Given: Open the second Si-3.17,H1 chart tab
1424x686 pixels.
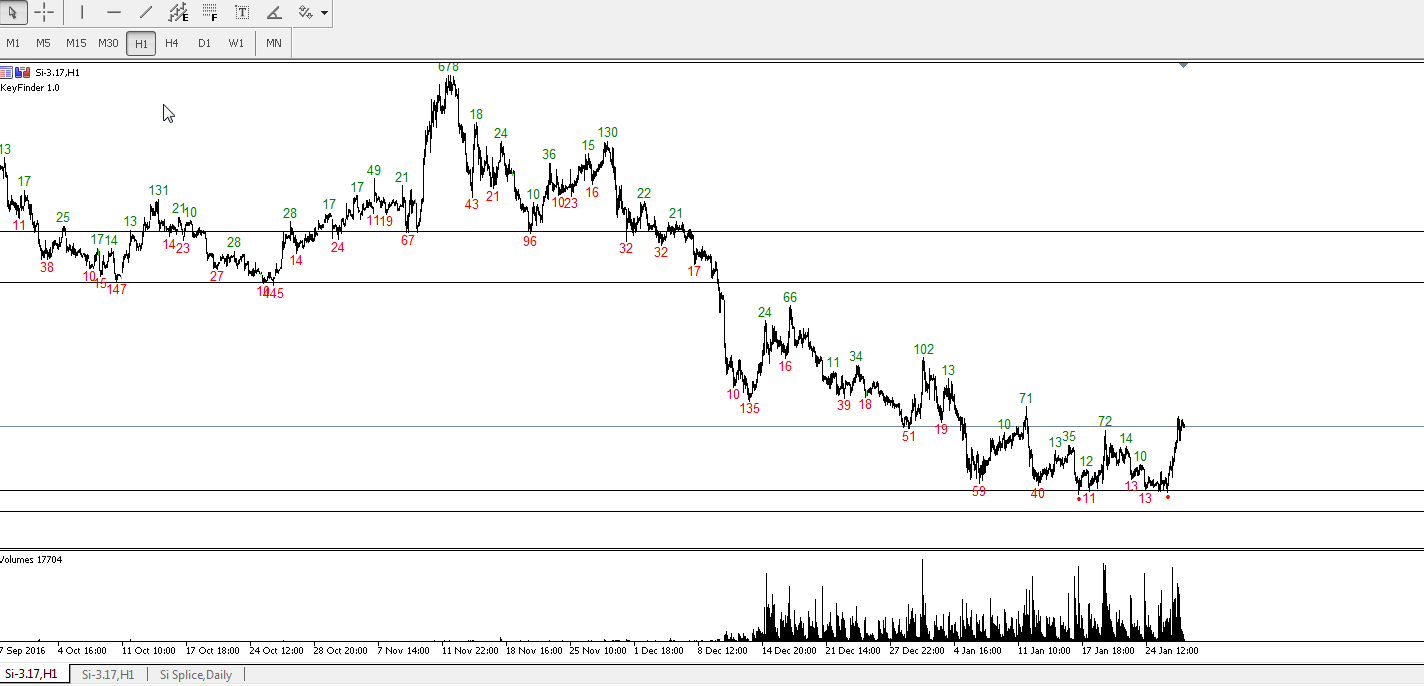Looking at the screenshot, I should 108,674.
